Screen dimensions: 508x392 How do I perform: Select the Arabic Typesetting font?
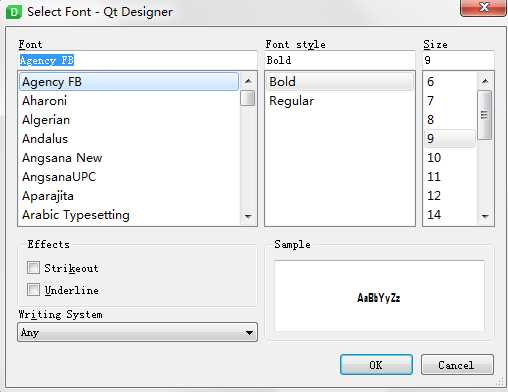(129, 215)
